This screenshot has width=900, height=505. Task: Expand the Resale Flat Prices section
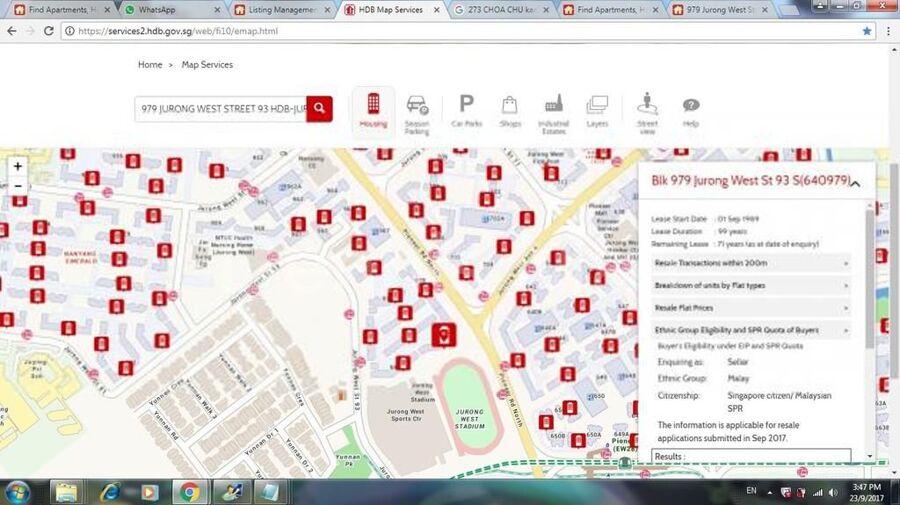pos(751,308)
